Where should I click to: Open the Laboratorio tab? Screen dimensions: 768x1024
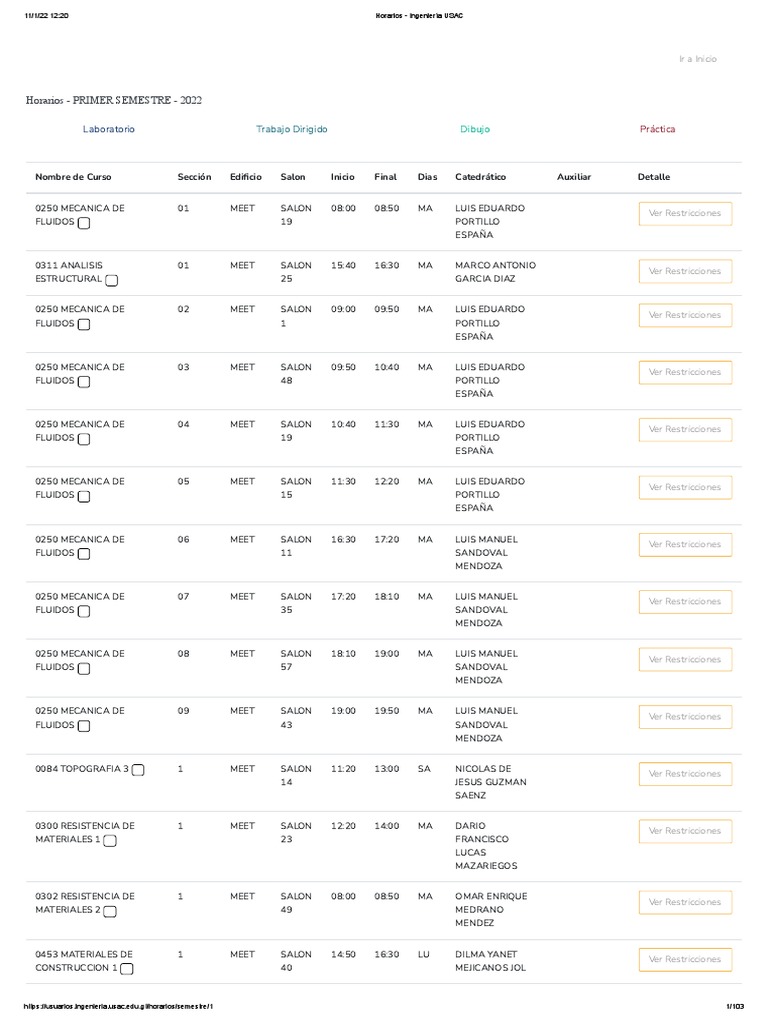109,129
